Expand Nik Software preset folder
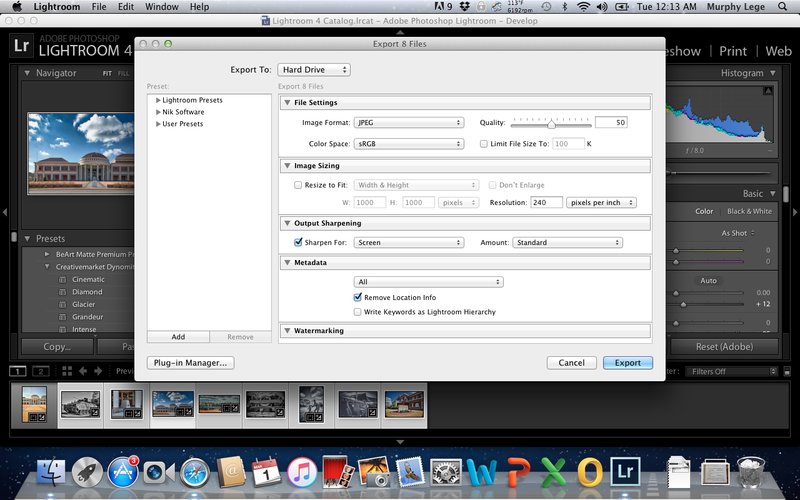 tap(158, 112)
